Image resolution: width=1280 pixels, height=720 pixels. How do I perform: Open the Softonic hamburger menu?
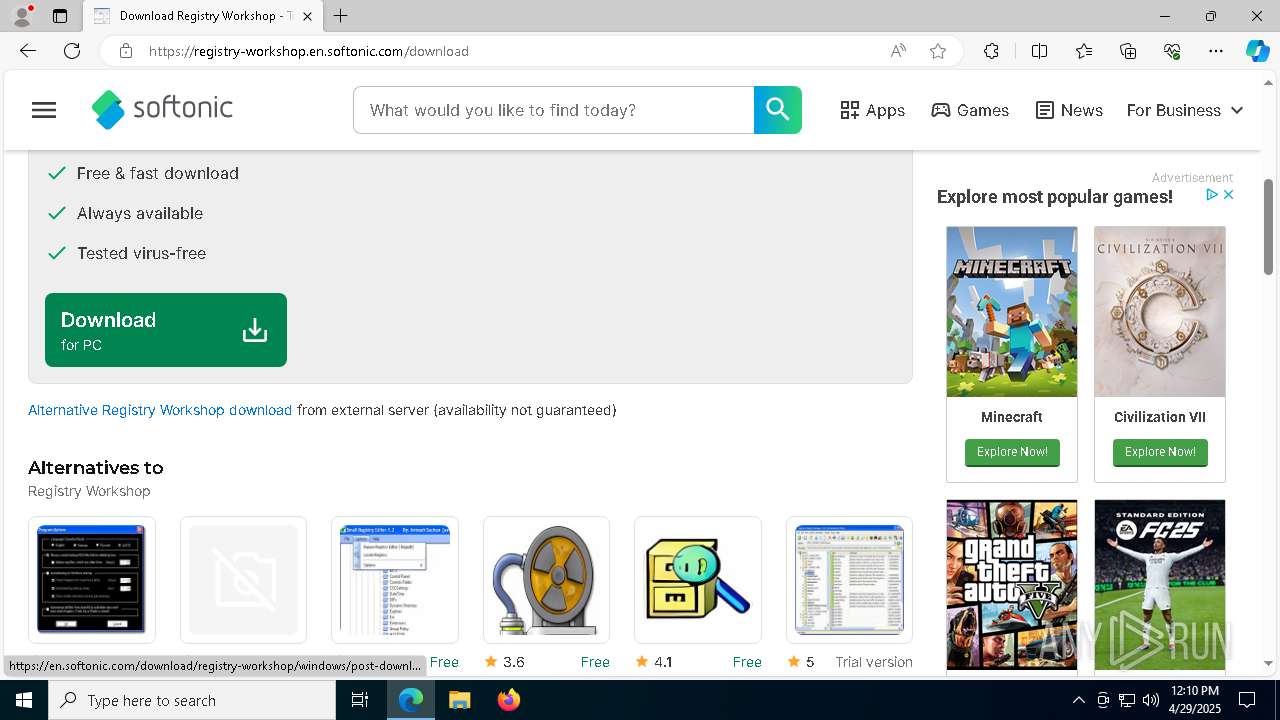point(44,110)
